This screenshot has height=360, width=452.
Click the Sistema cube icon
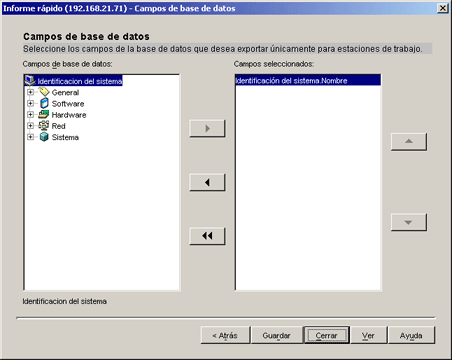44,137
